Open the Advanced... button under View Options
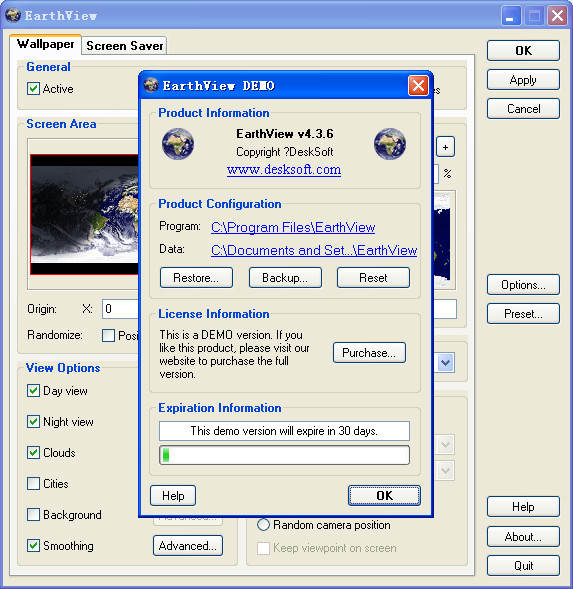Viewport: 573px width, 589px height. (188, 545)
